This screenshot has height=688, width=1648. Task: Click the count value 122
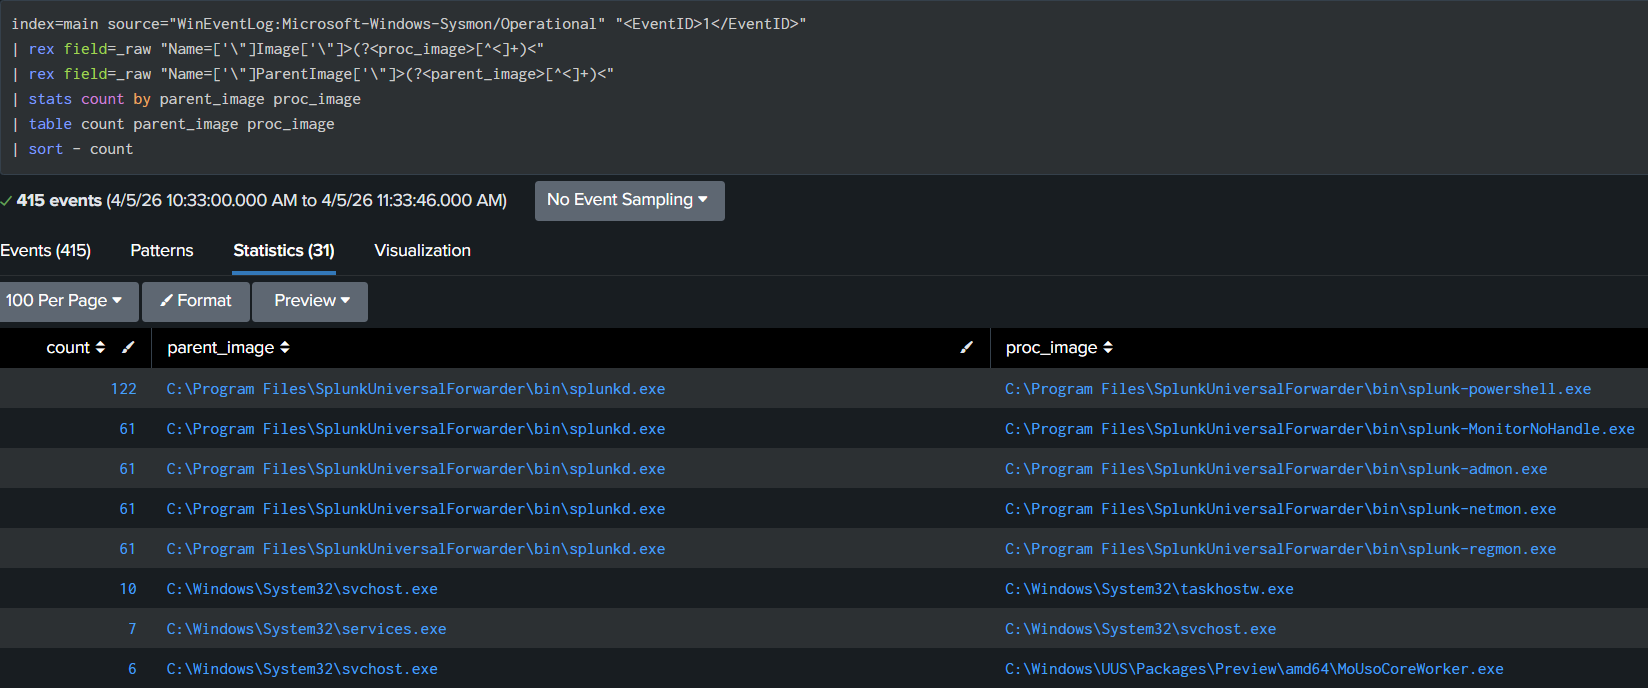[123, 389]
